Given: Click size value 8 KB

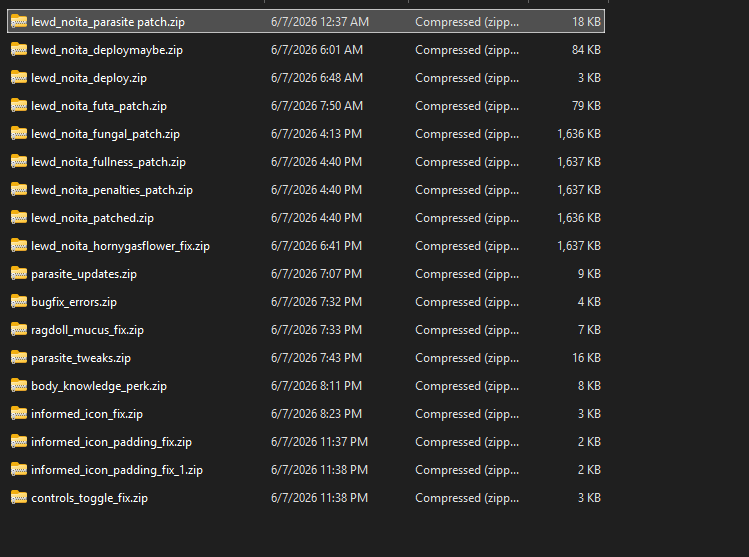Looking at the screenshot, I should 589,386.
